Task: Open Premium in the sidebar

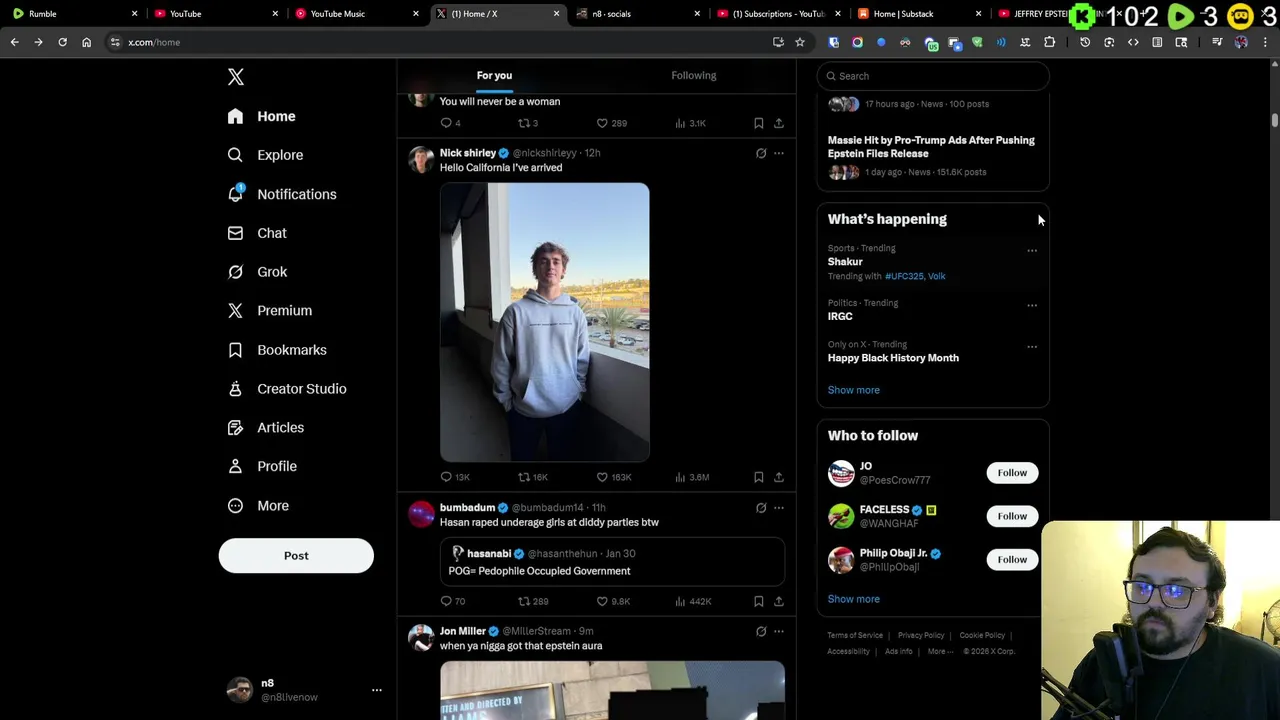Action: click(270, 311)
